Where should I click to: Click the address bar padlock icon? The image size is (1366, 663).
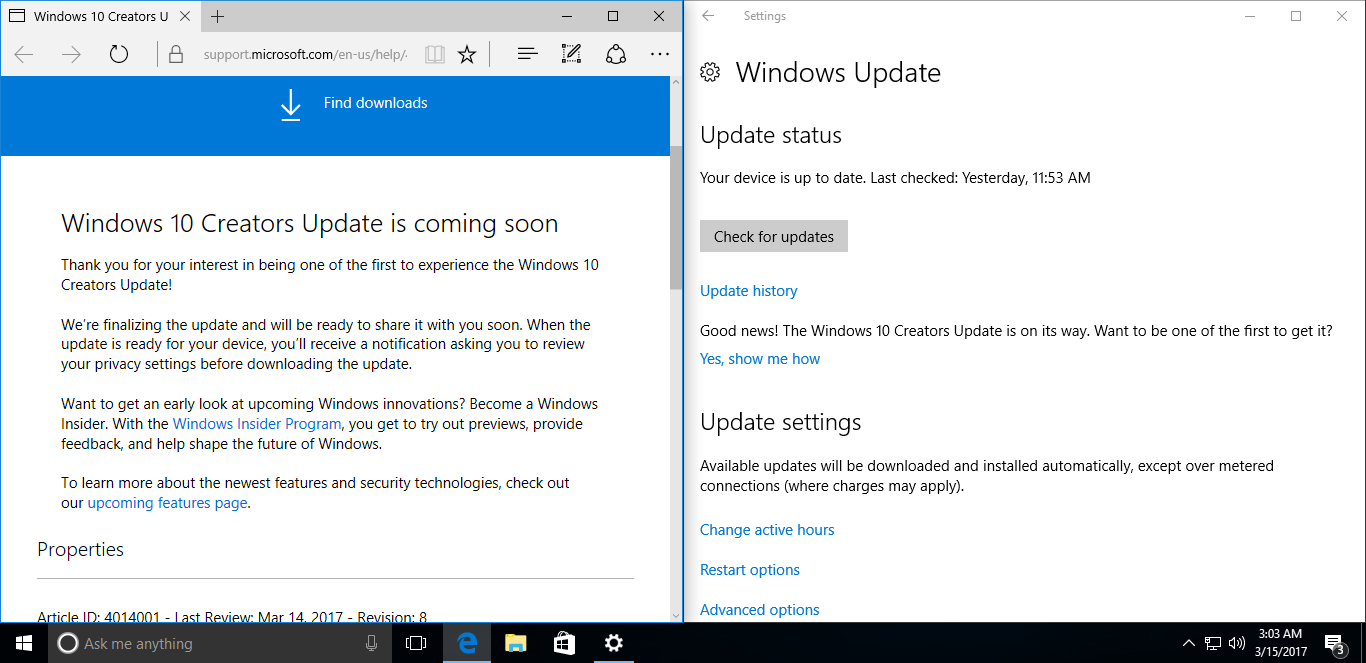176,55
